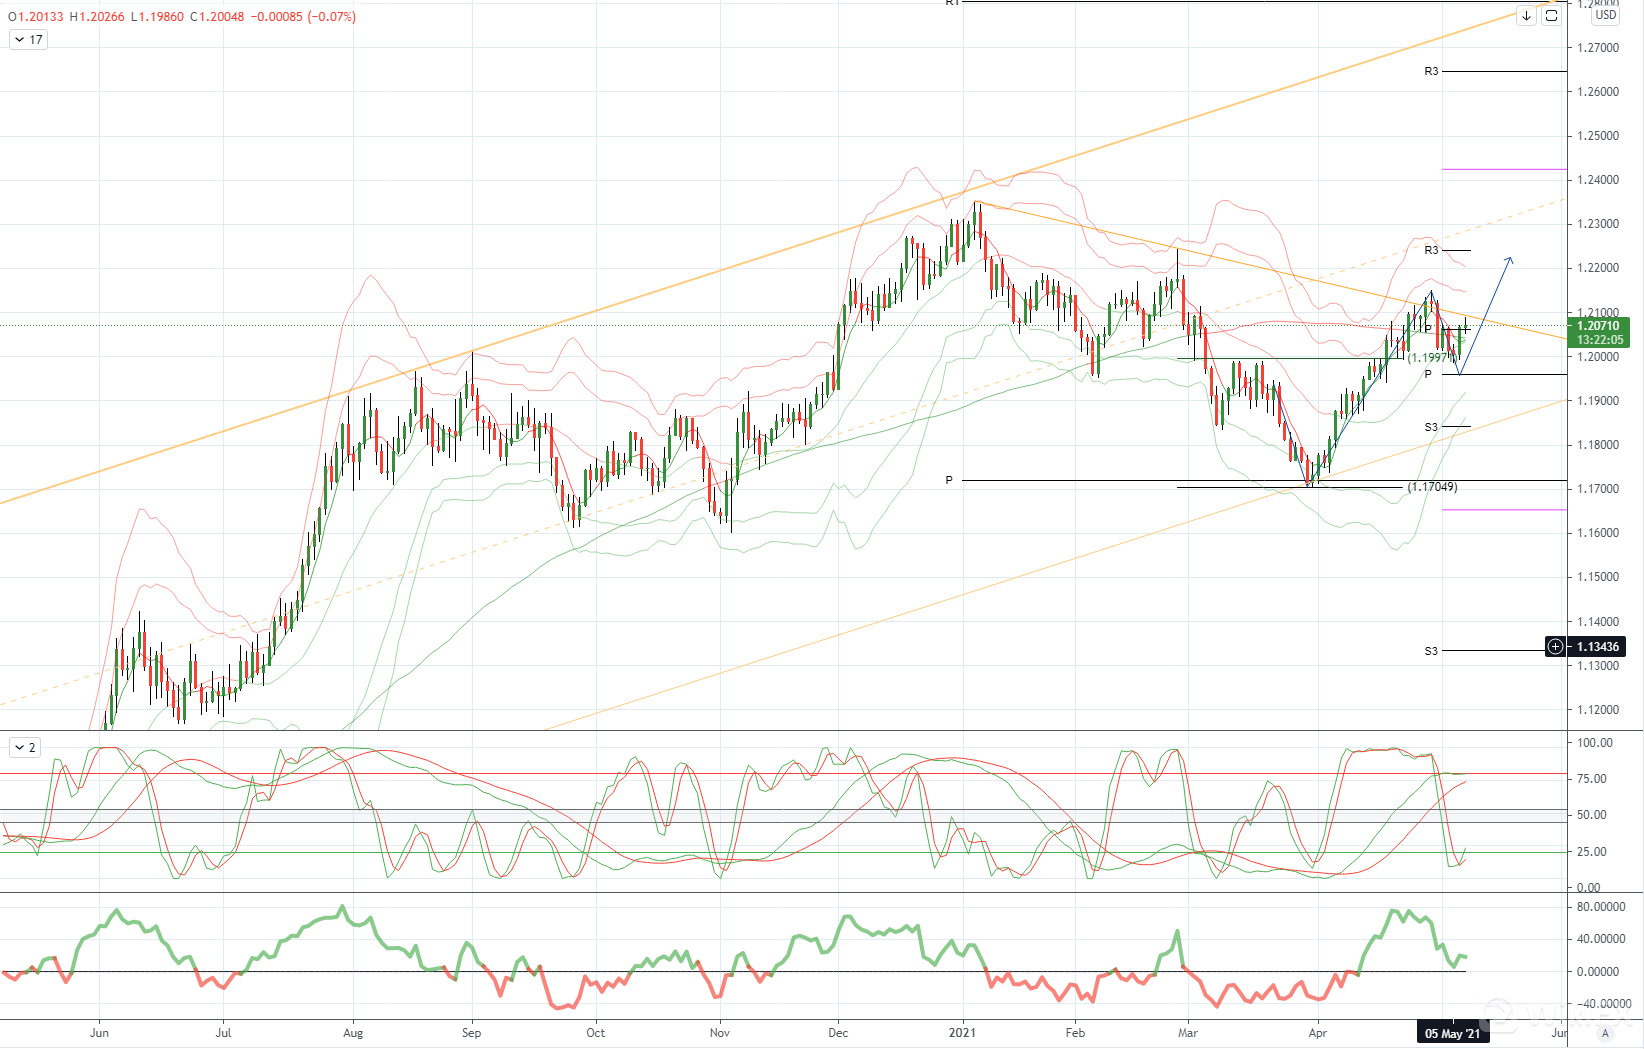
Task: Click the OHLC open value 1.20133
Action: coord(41,17)
